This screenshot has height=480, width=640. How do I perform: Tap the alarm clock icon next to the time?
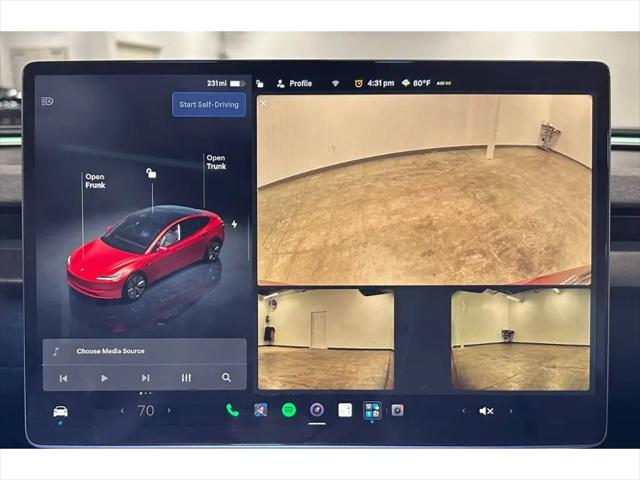[358, 84]
